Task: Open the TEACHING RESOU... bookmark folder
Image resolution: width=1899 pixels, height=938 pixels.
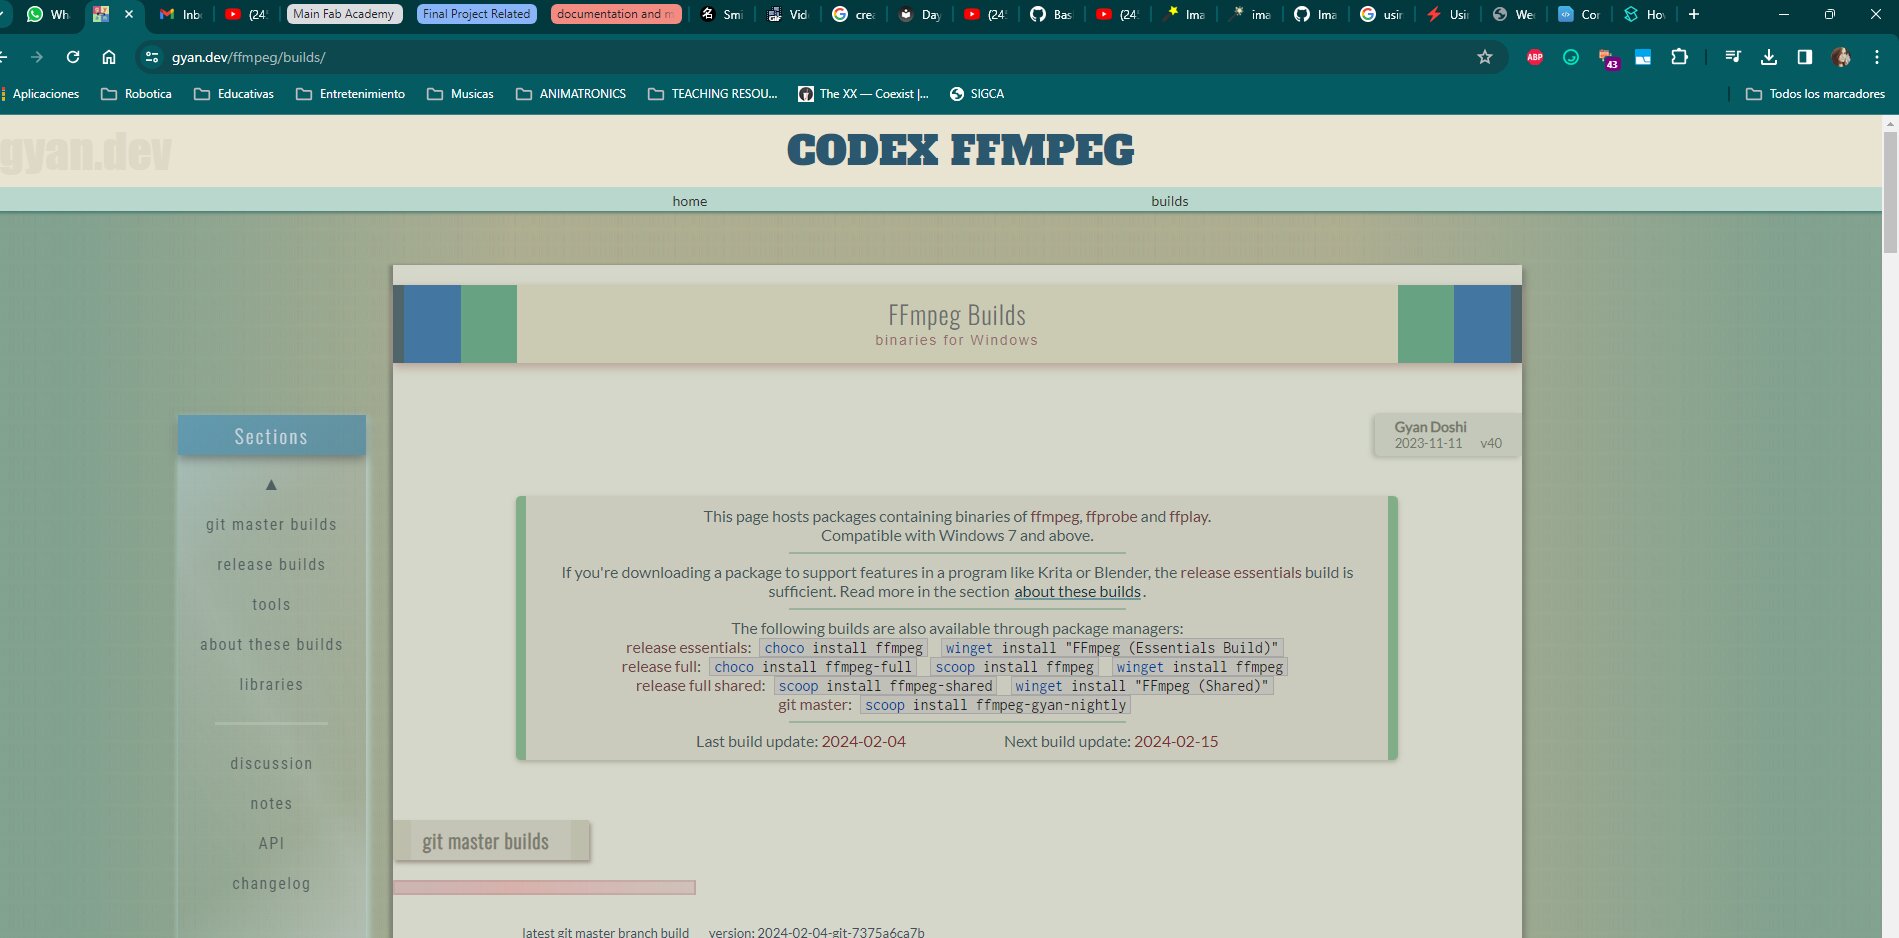Action: pyautogui.click(x=713, y=94)
